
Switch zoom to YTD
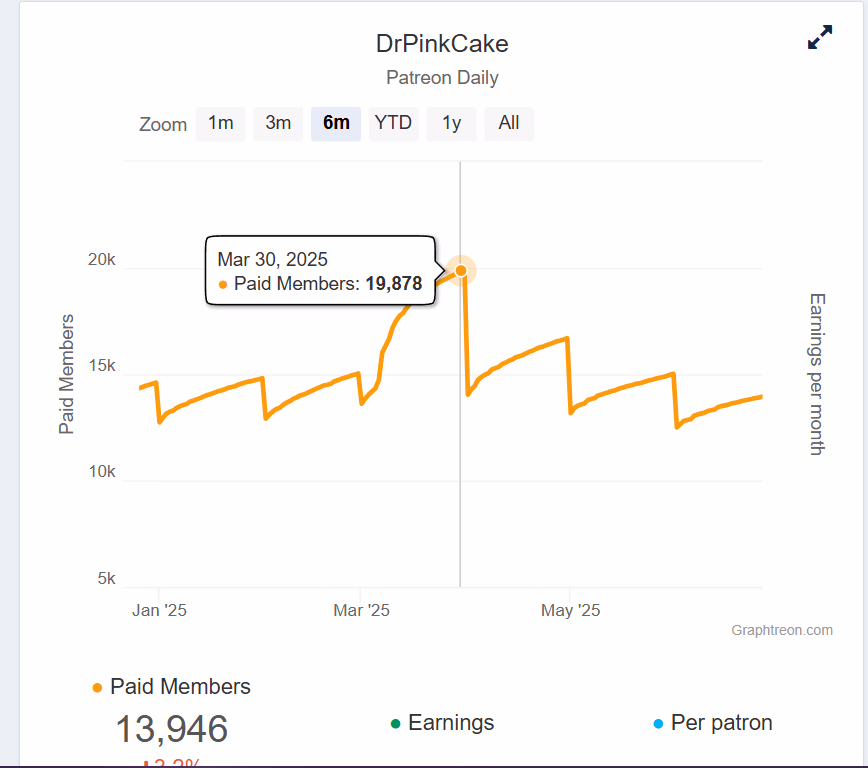pos(393,123)
